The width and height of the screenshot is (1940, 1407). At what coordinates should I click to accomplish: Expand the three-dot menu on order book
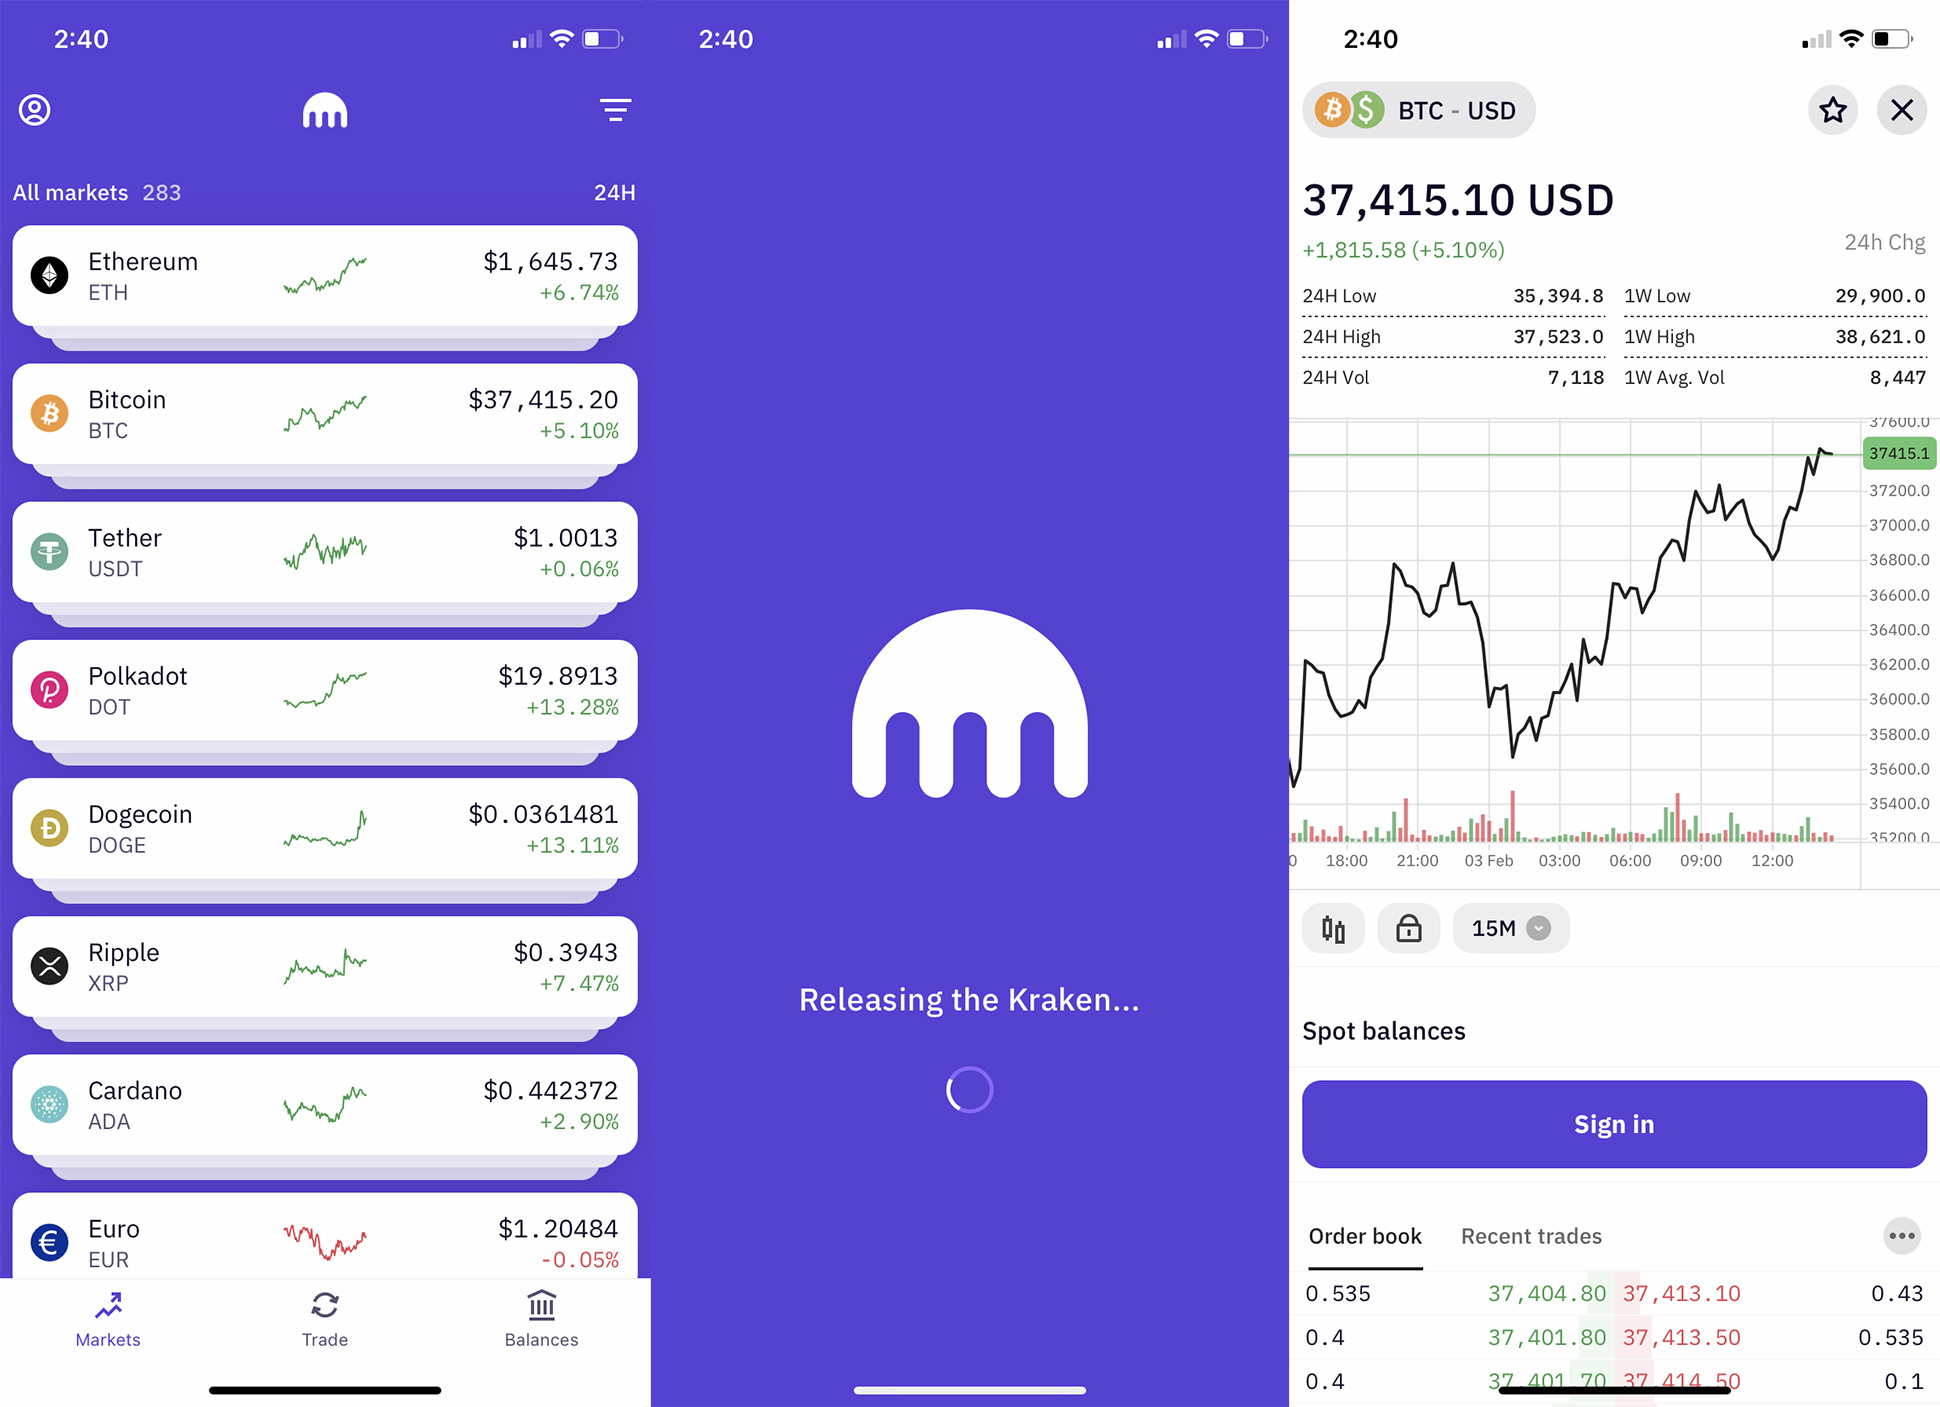pyautogui.click(x=1899, y=1235)
